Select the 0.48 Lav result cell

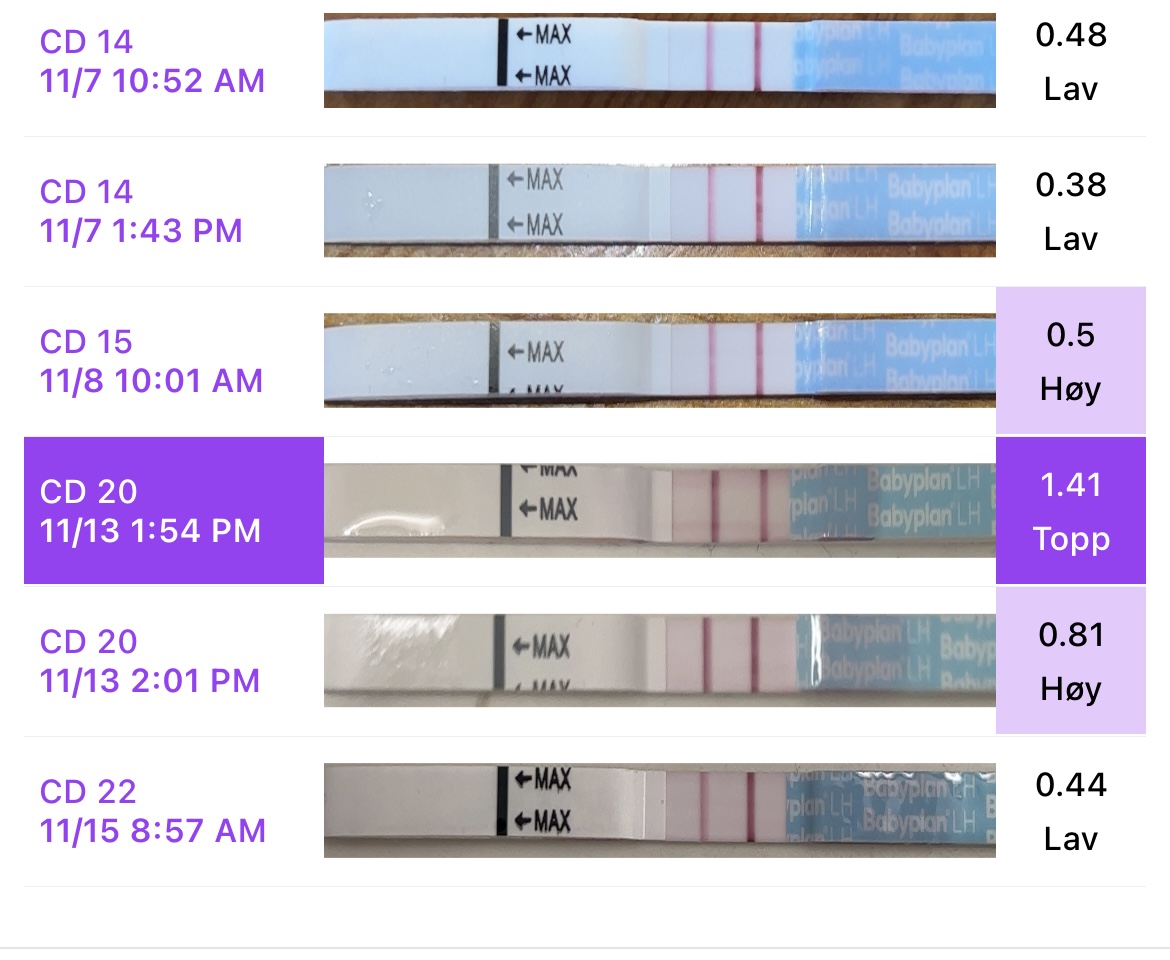click(1071, 62)
